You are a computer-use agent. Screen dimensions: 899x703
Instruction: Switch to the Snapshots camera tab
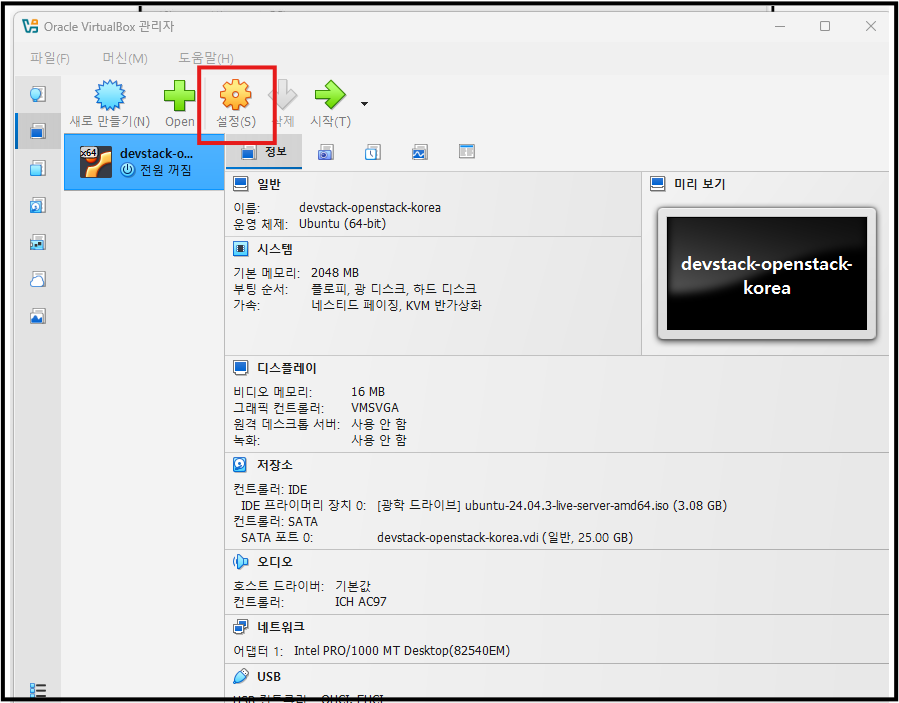point(326,153)
